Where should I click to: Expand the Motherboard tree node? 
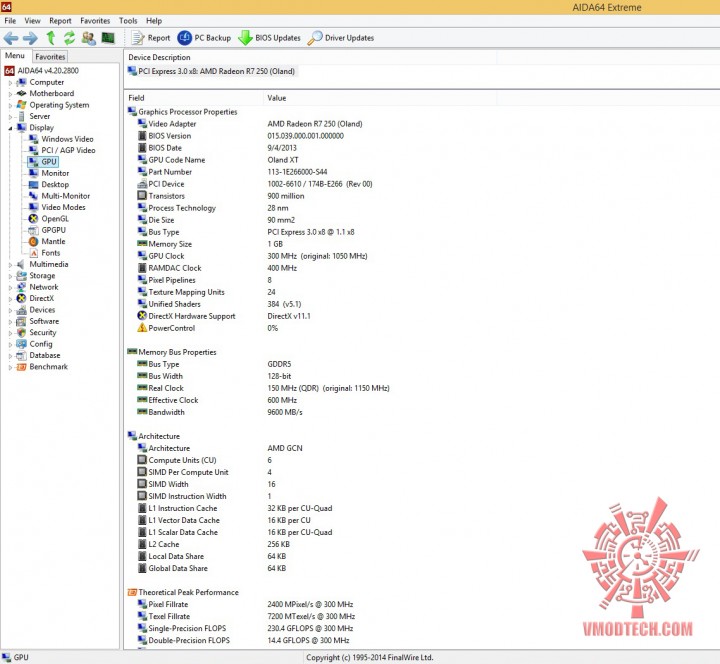tap(10, 94)
